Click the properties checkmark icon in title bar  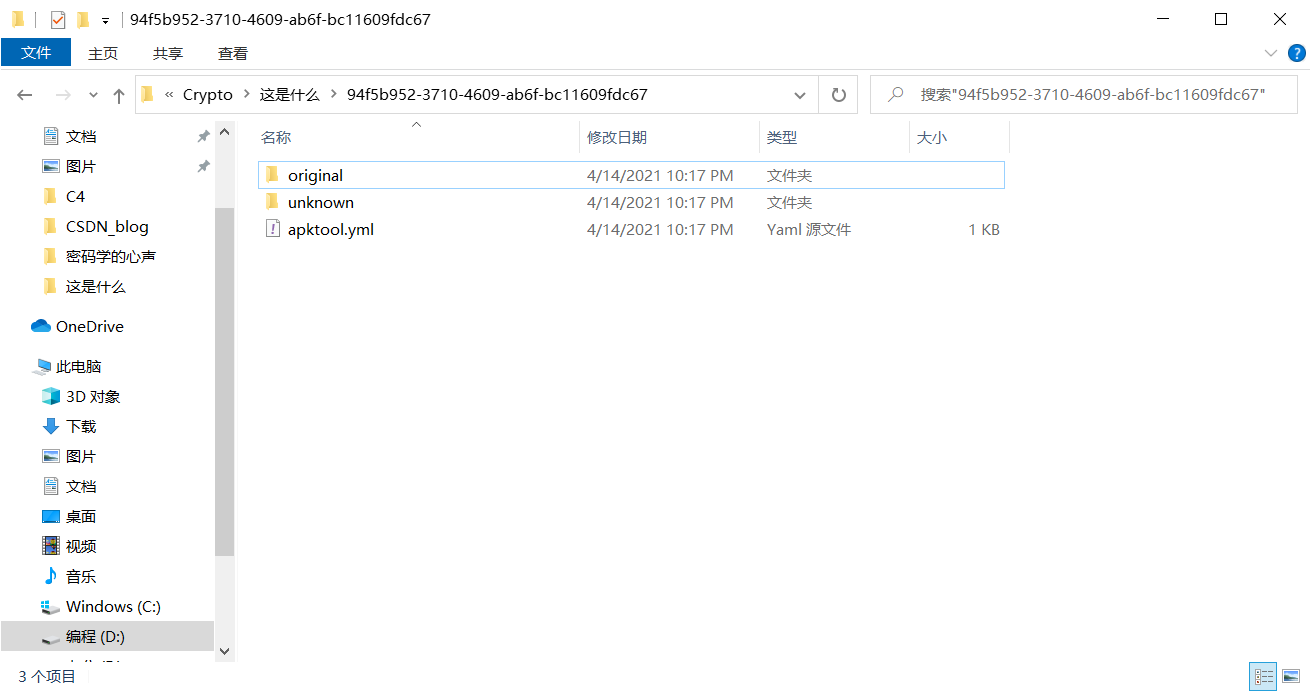(58, 19)
